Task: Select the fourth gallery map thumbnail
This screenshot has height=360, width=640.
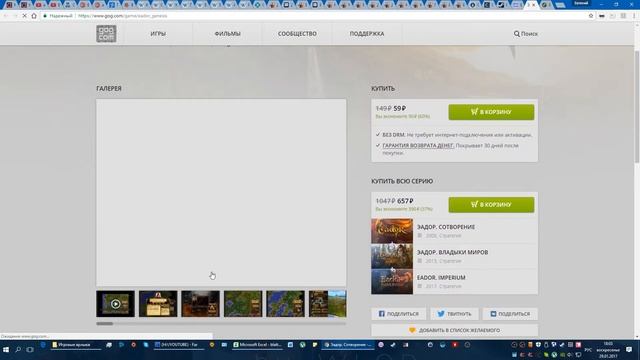Action: 243,304
